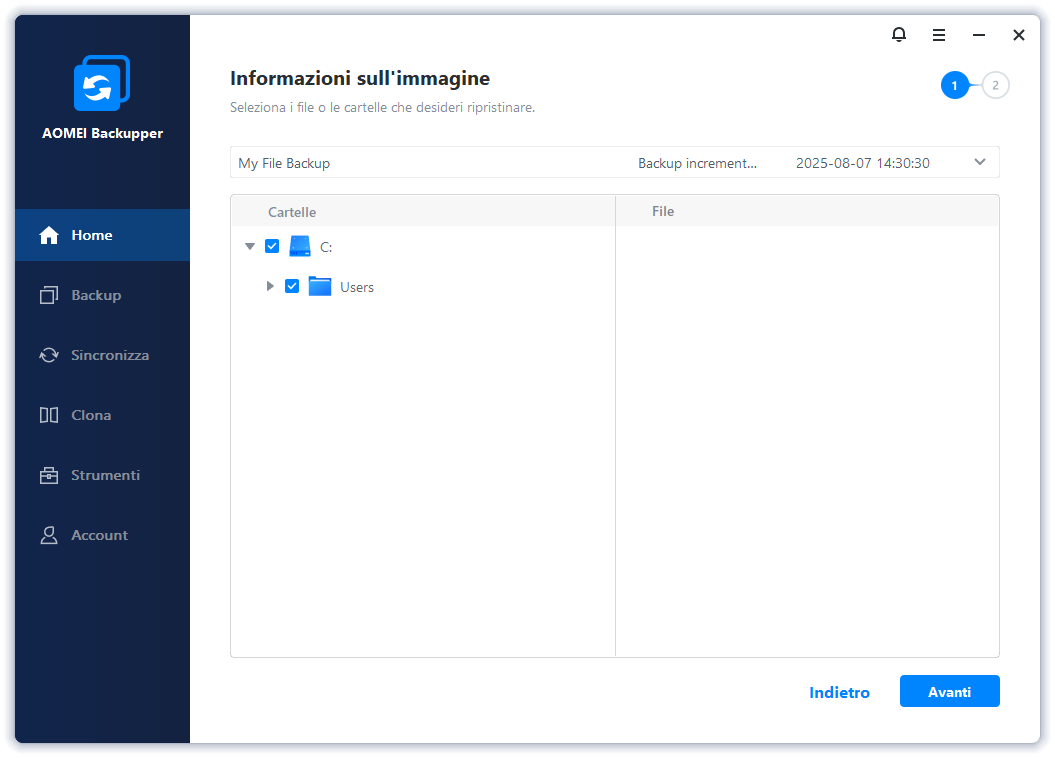
Task: Uncheck the C: drive checkbox
Action: pyautogui.click(x=272, y=246)
